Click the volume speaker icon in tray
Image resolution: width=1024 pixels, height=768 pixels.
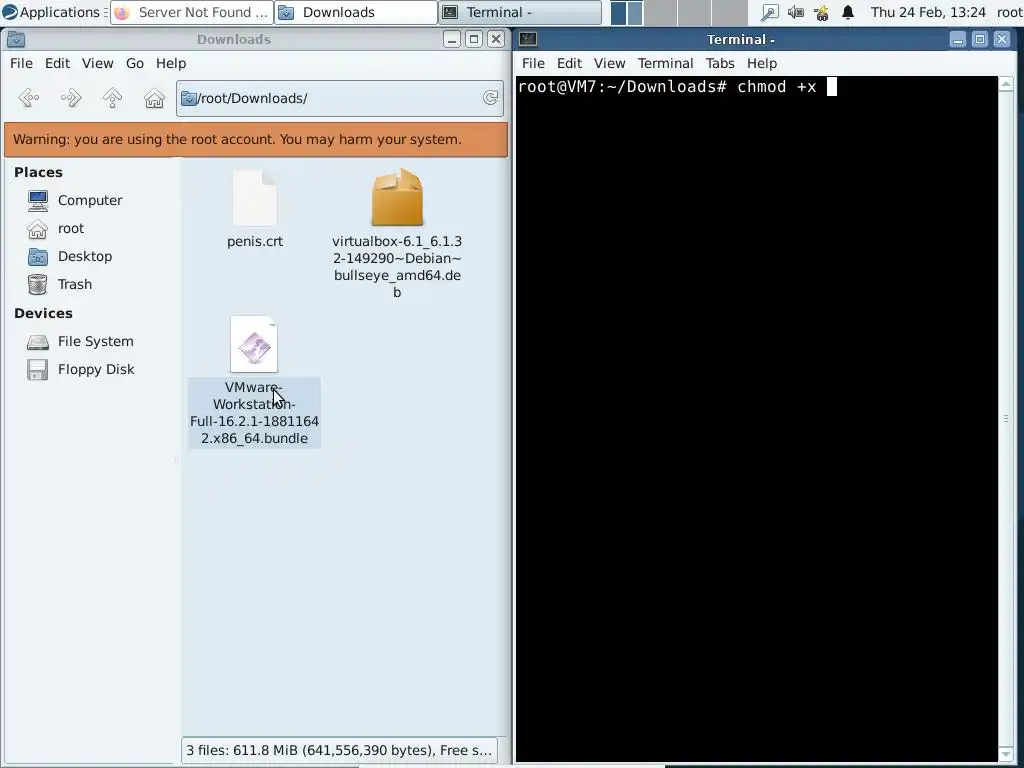tap(795, 12)
